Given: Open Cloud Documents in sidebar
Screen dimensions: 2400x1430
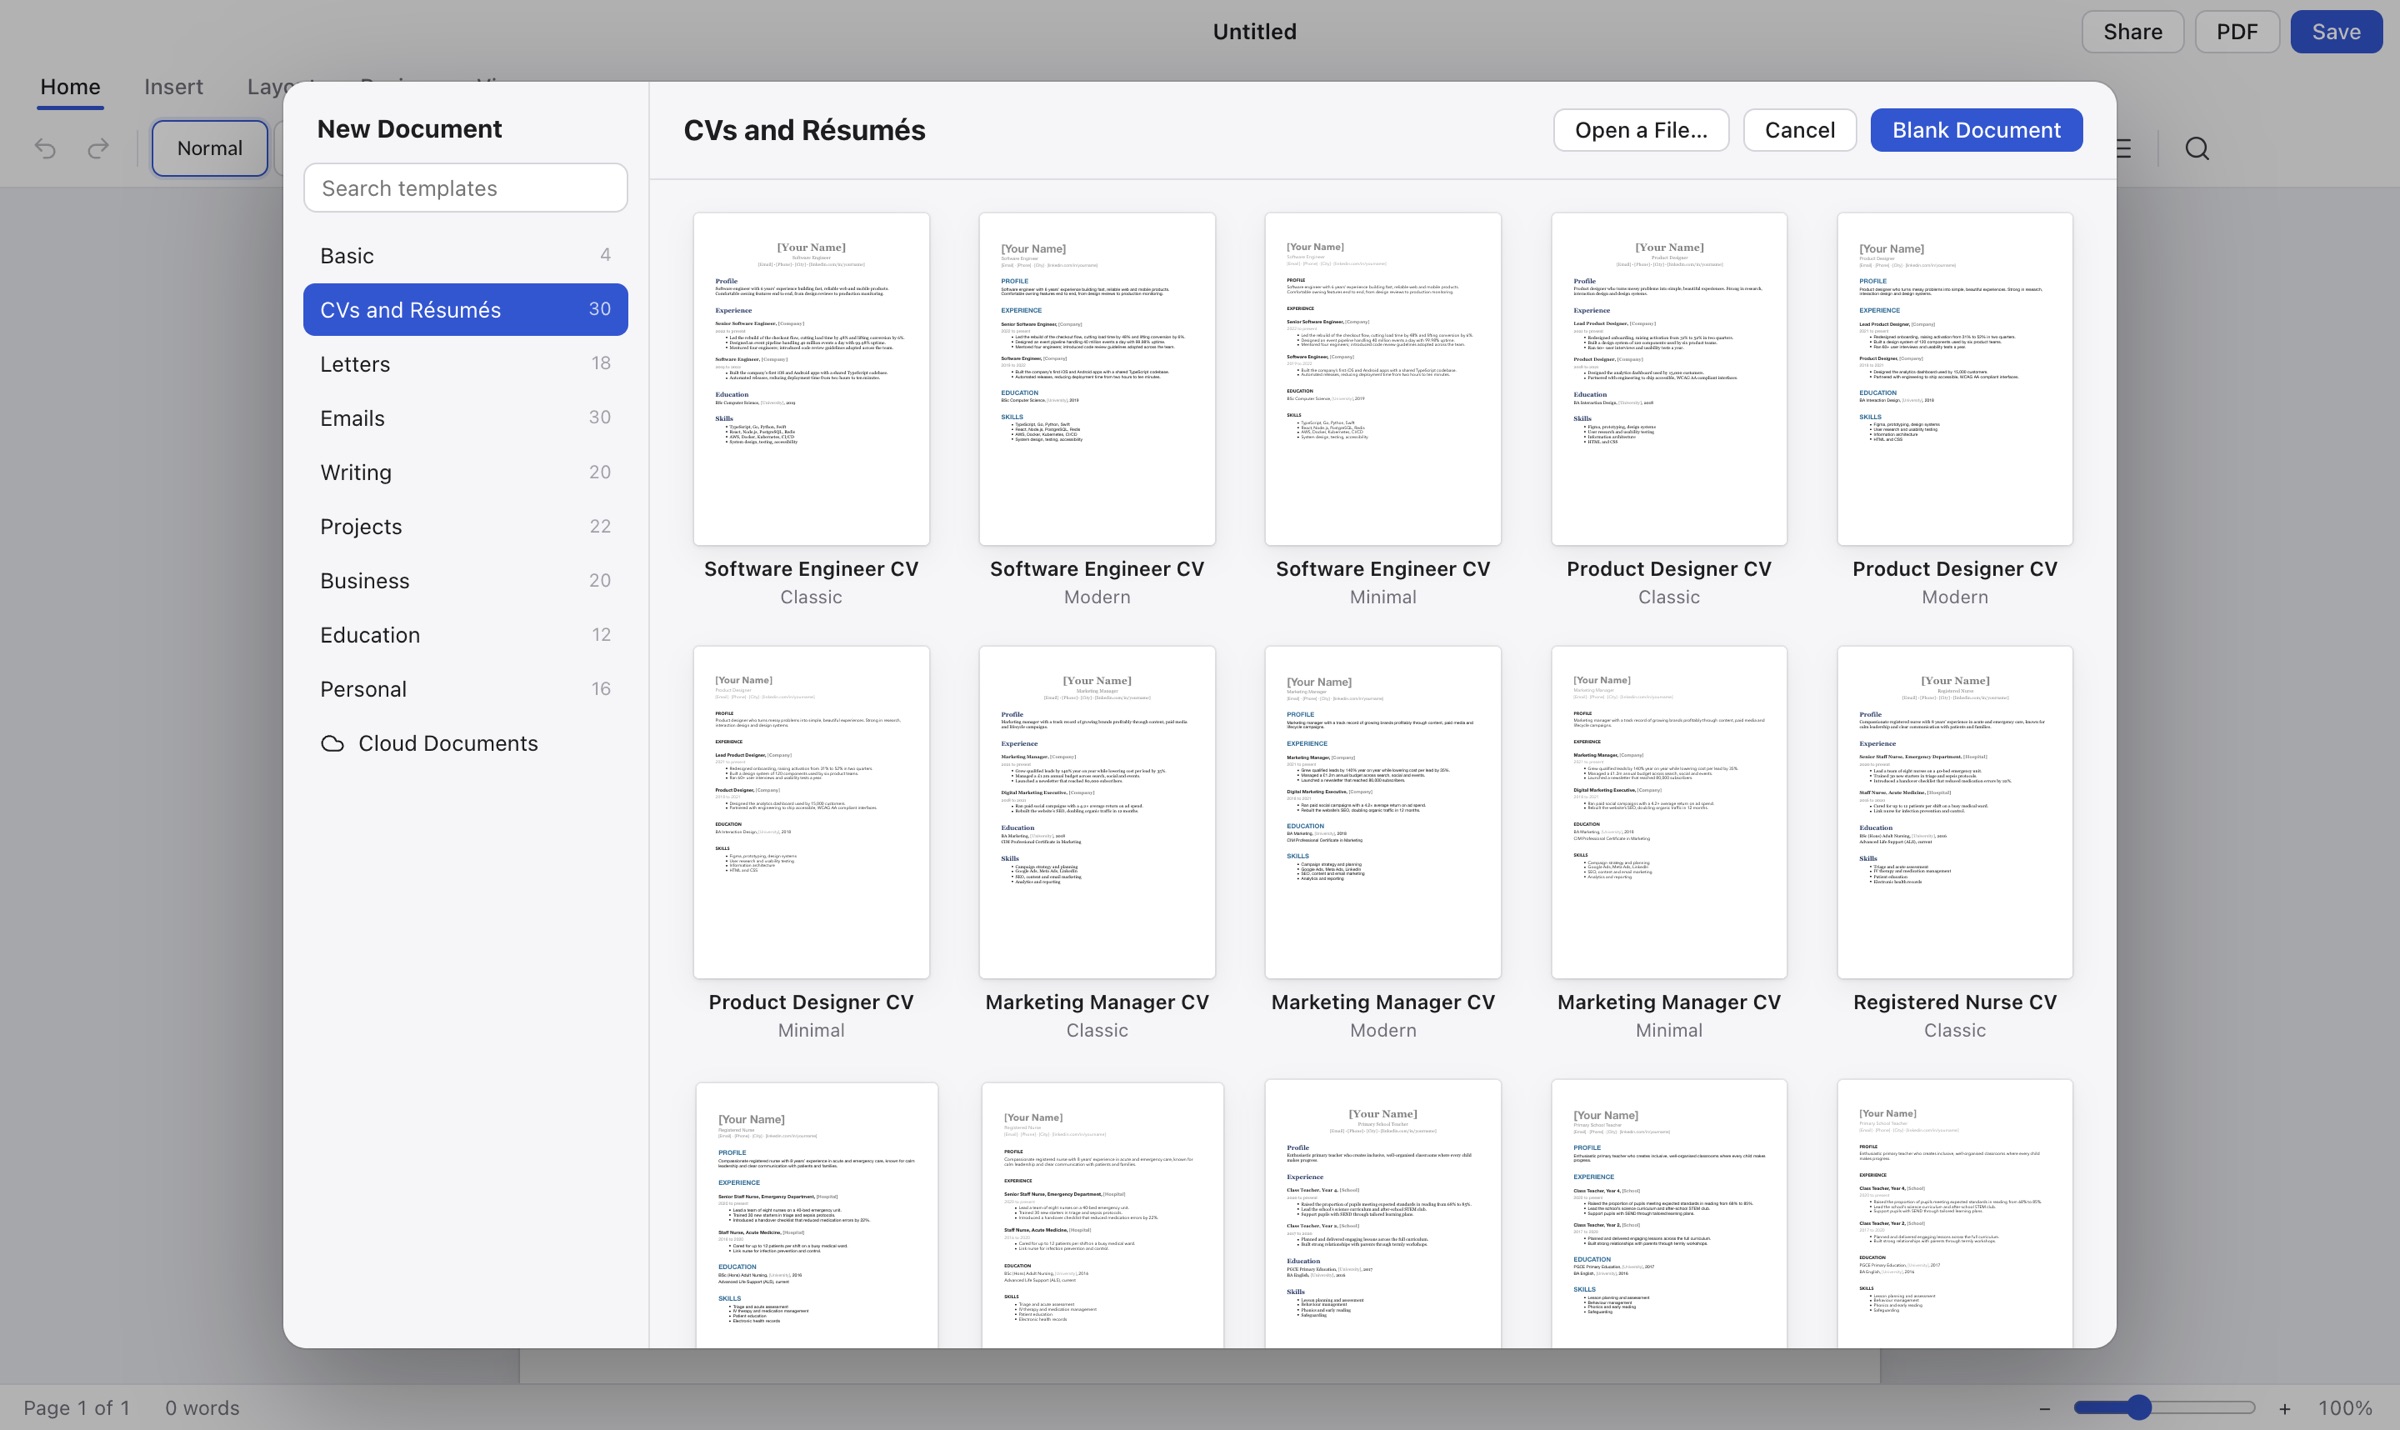Looking at the screenshot, I should coord(466,743).
